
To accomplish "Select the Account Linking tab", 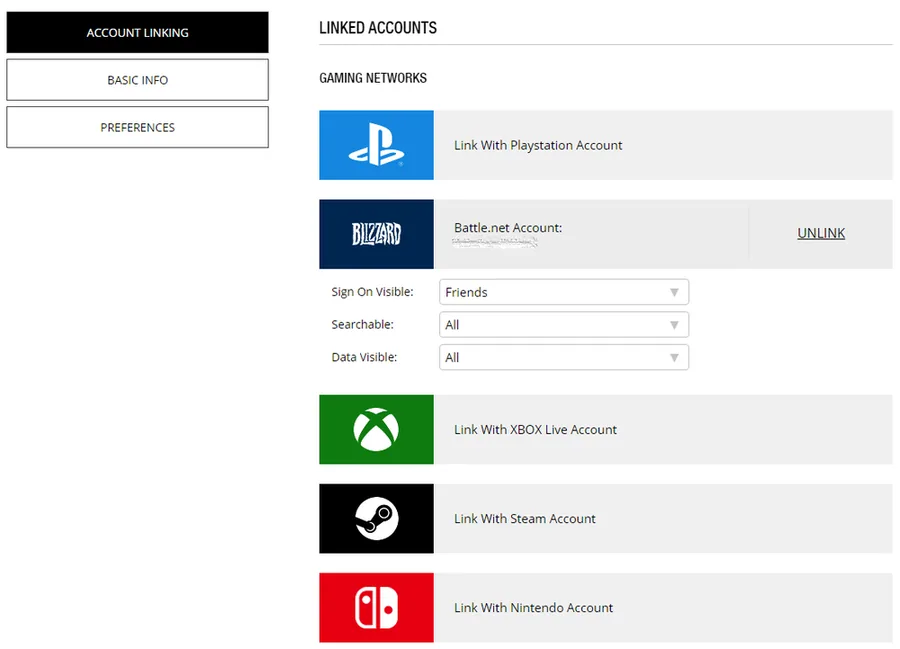I will (138, 33).
